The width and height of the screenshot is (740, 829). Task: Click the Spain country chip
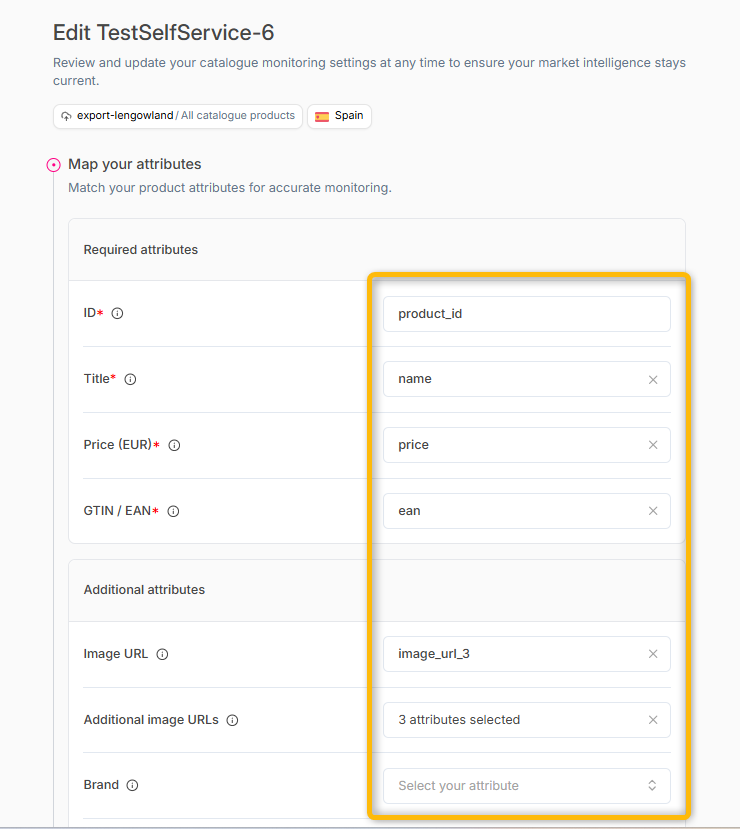[x=339, y=116]
